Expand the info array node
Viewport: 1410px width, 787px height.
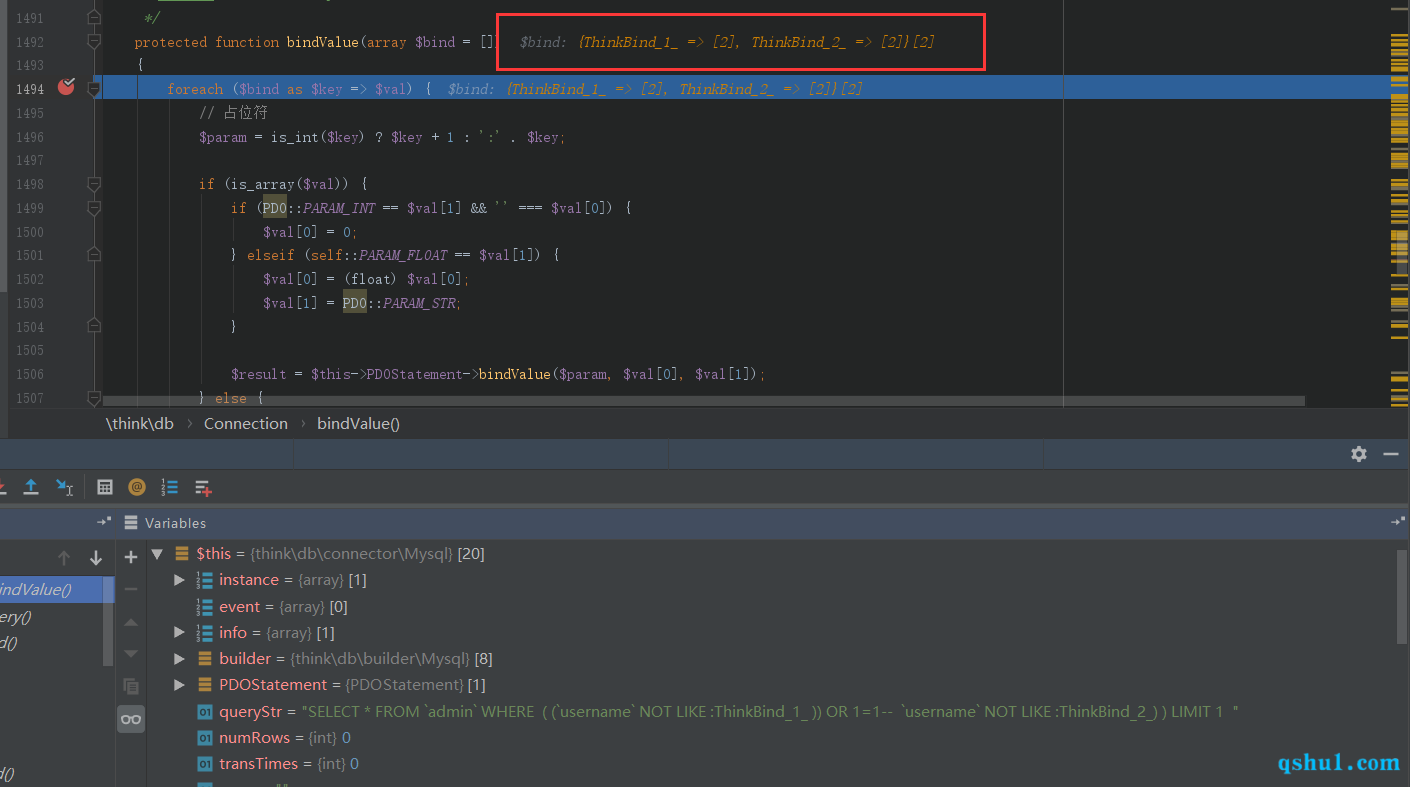179,632
